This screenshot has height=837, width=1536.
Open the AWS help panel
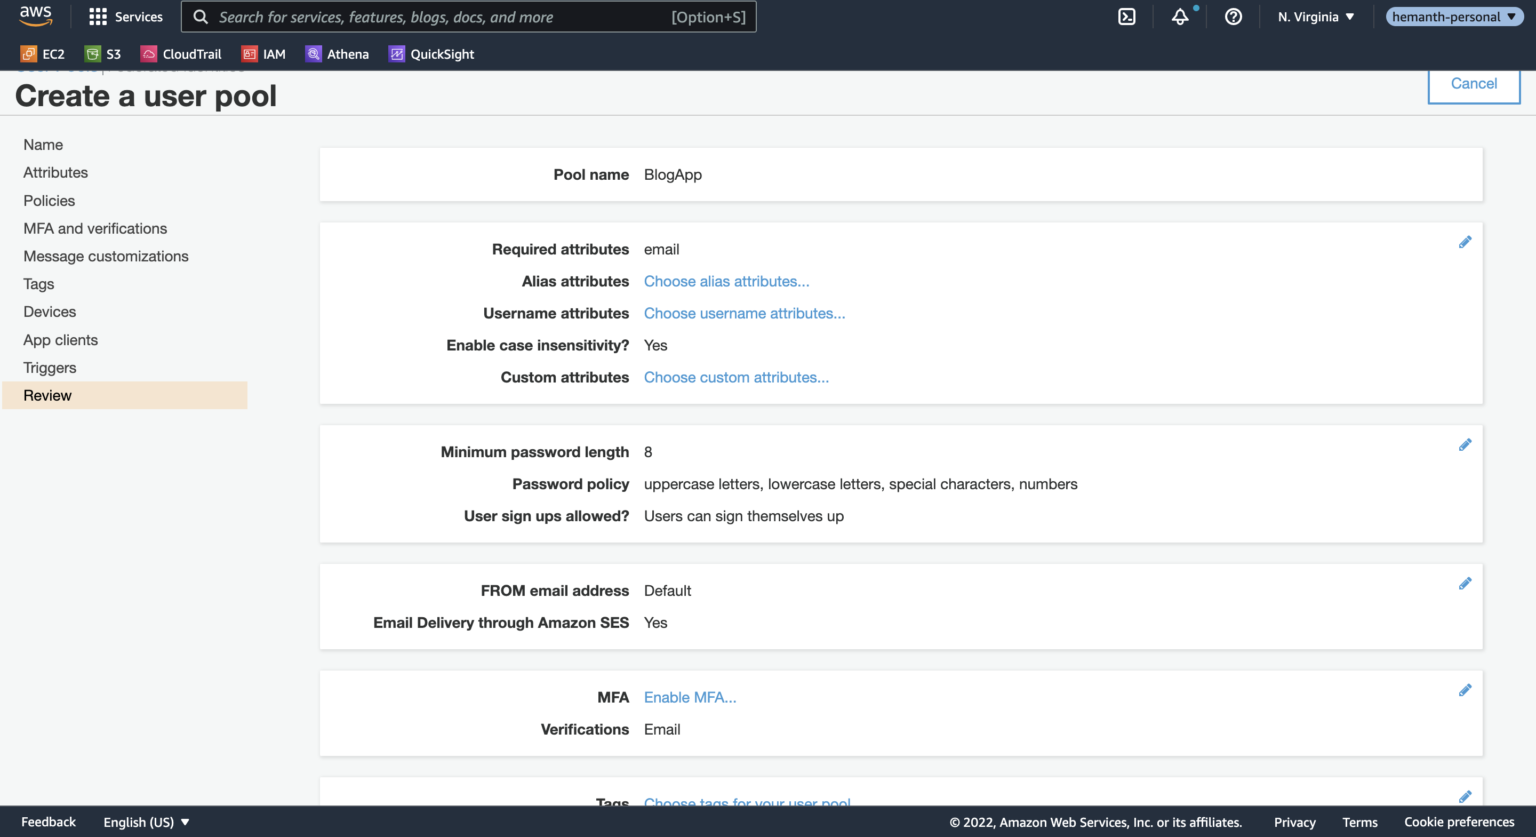1233,16
